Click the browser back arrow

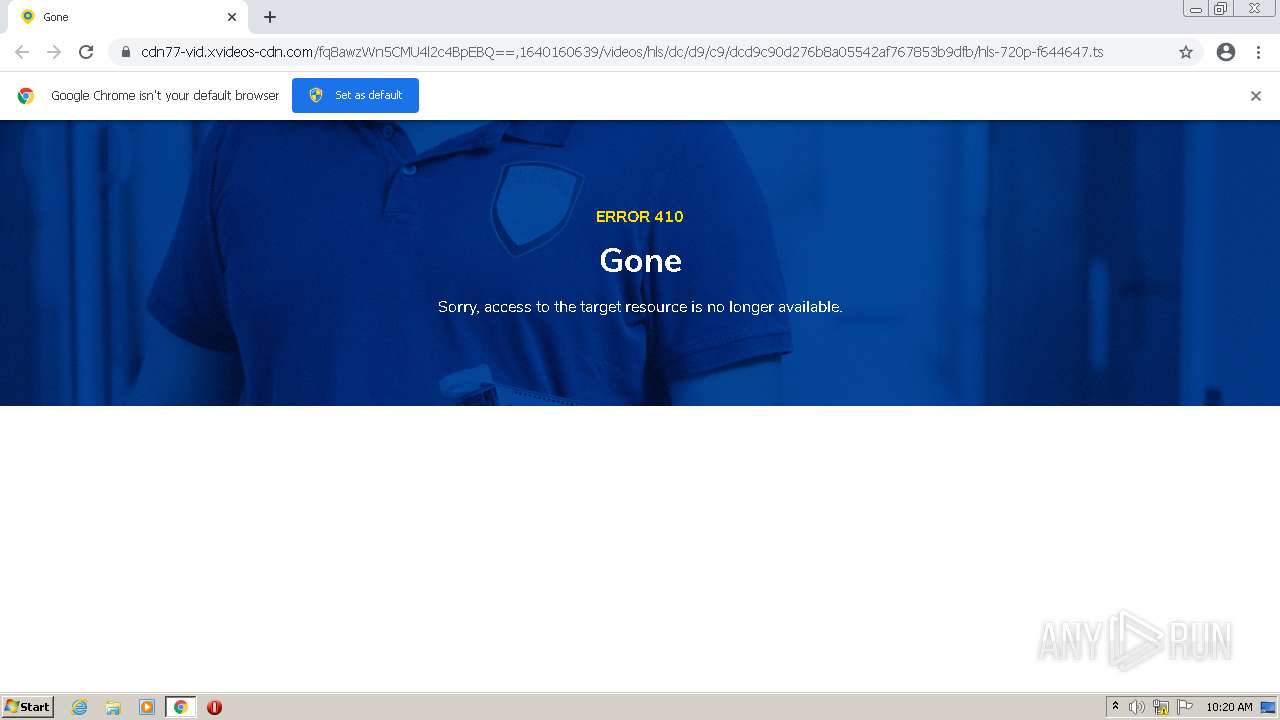coord(22,52)
